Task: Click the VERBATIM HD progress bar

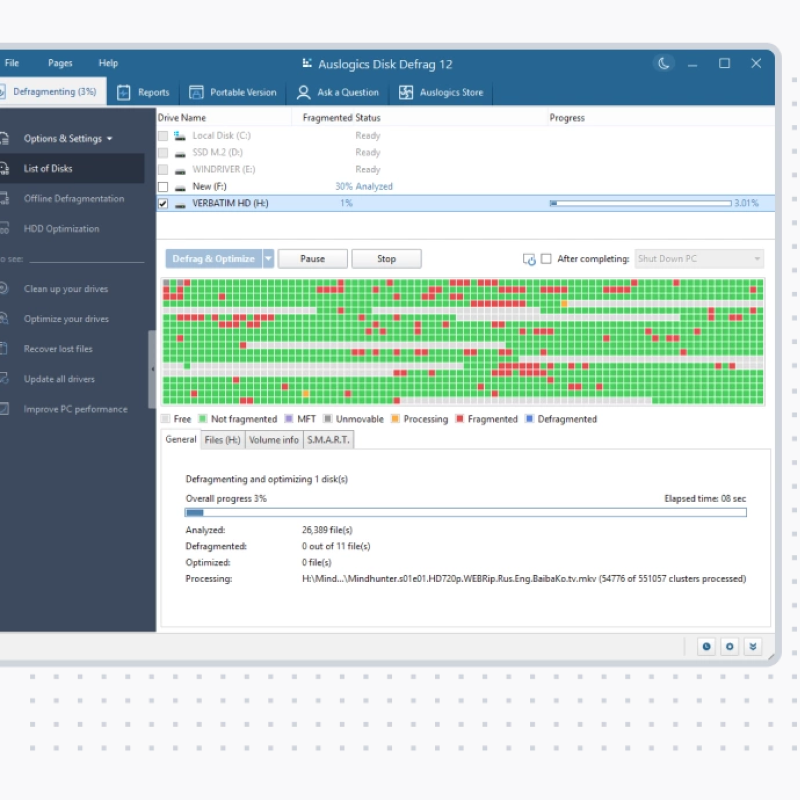Action: [x=640, y=203]
